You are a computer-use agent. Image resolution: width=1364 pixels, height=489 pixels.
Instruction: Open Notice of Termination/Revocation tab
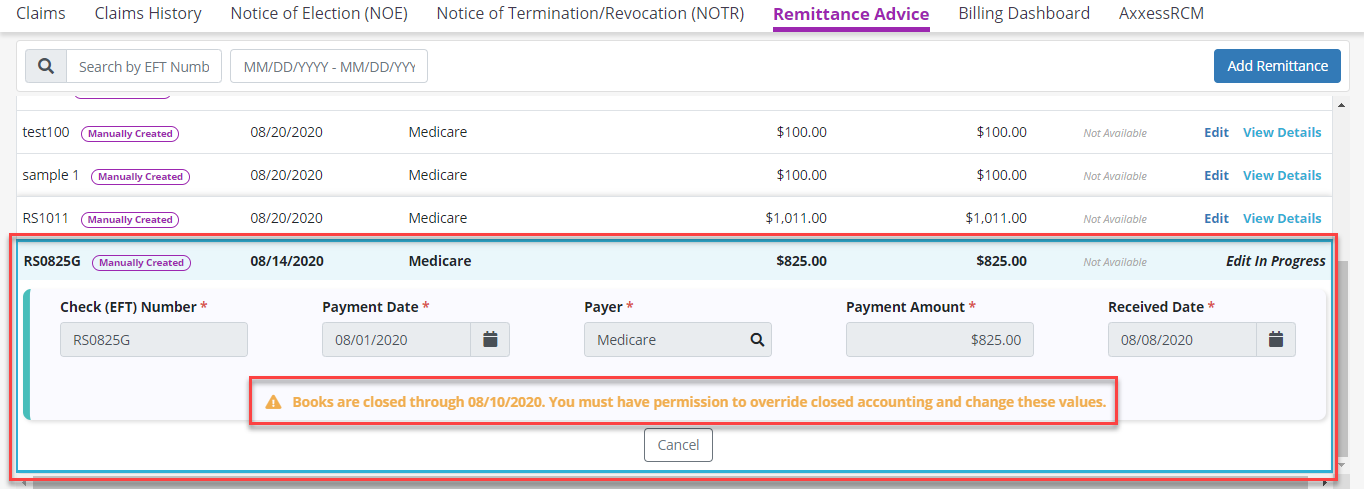[x=590, y=14]
